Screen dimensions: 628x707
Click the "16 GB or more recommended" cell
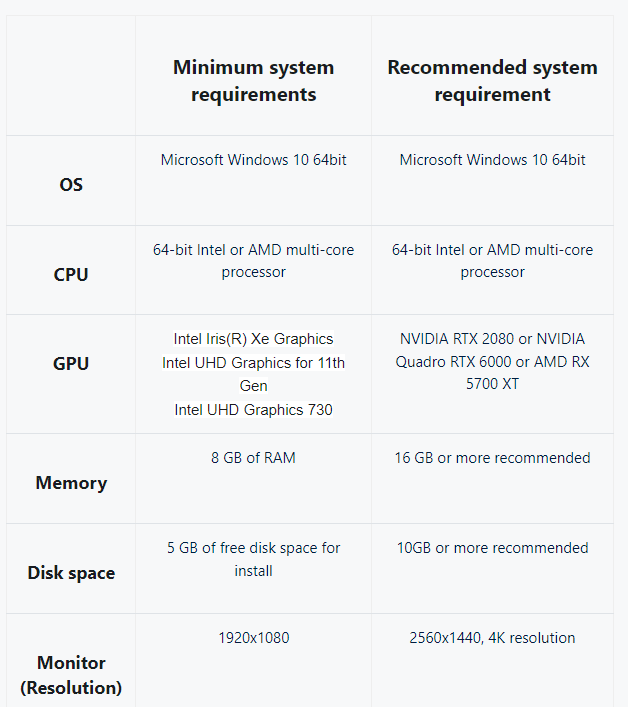(x=492, y=458)
